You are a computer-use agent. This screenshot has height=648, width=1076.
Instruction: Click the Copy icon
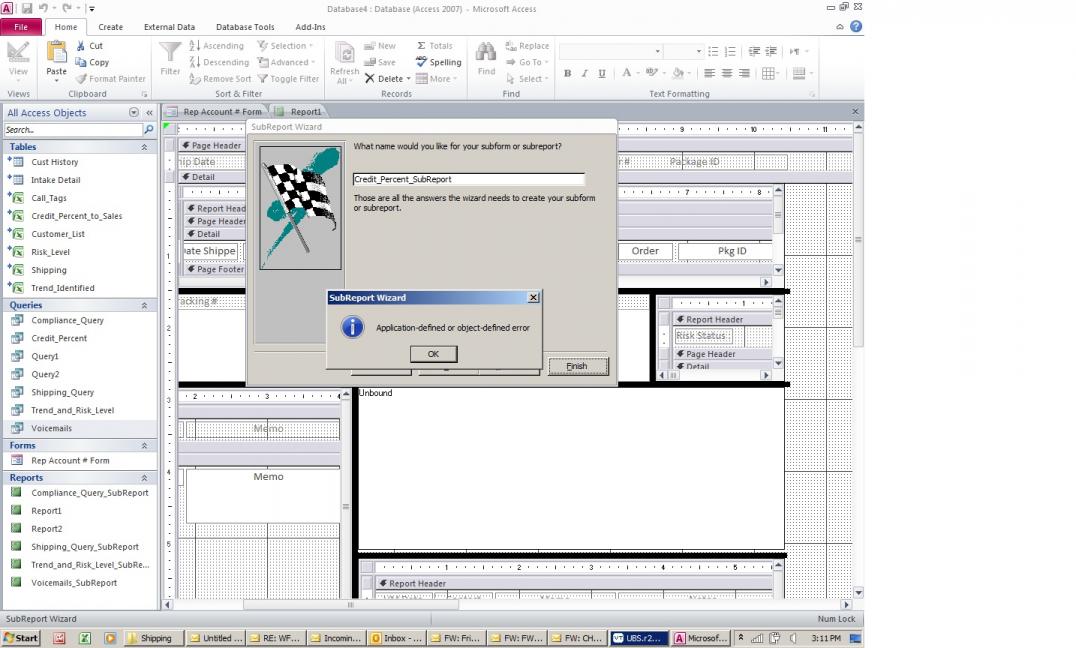pos(81,62)
